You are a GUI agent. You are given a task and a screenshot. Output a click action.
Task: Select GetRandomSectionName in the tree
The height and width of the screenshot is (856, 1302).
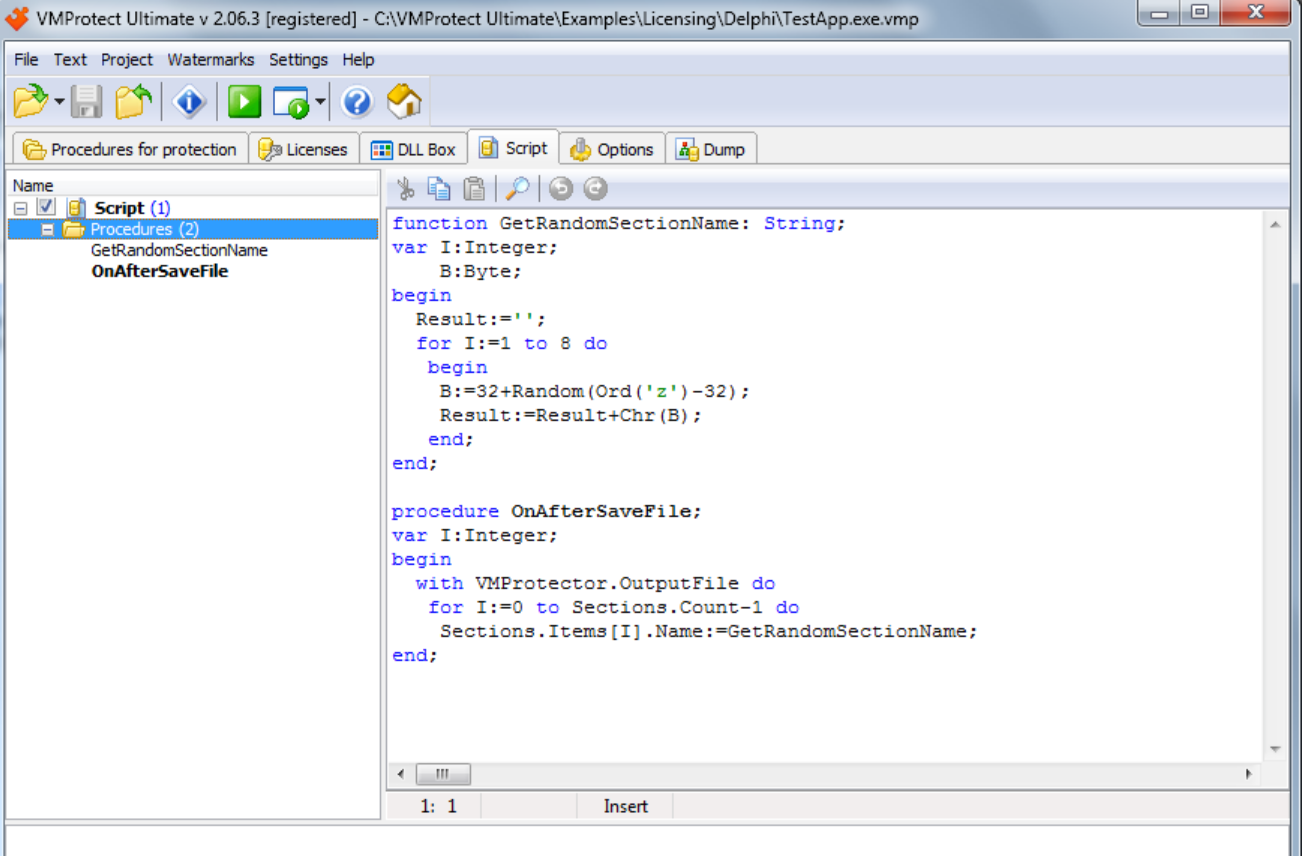pyautogui.click(x=179, y=251)
